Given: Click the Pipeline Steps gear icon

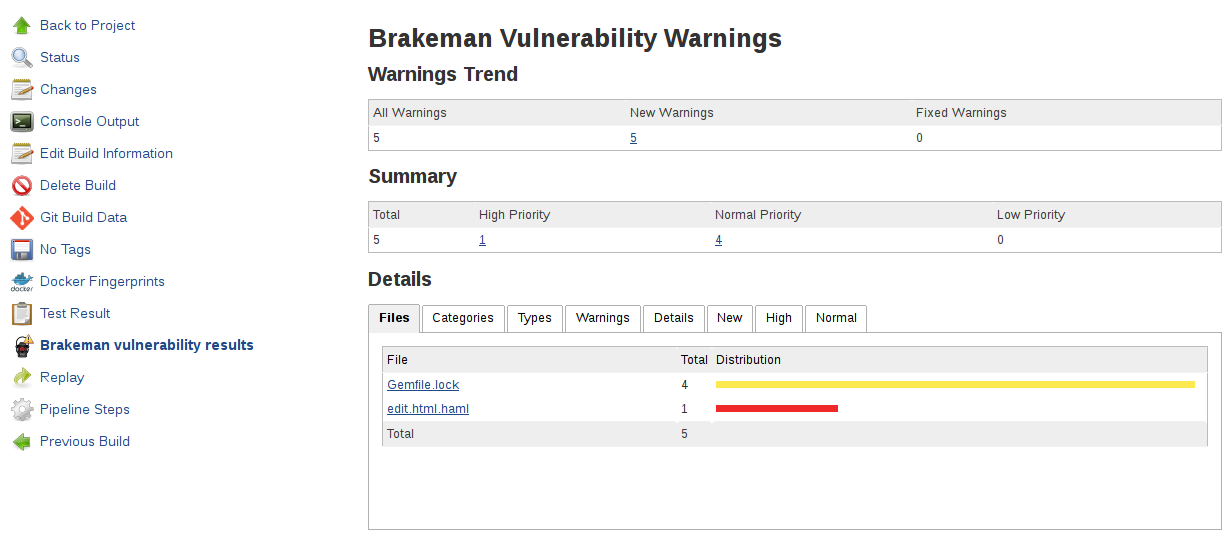Looking at the screenshot, I should 22,410.
